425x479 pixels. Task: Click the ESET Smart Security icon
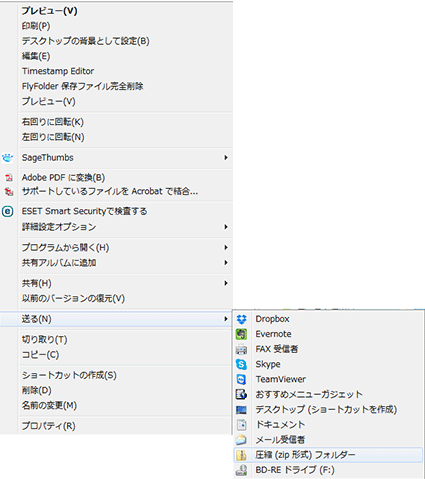click(x=8, y=211)
